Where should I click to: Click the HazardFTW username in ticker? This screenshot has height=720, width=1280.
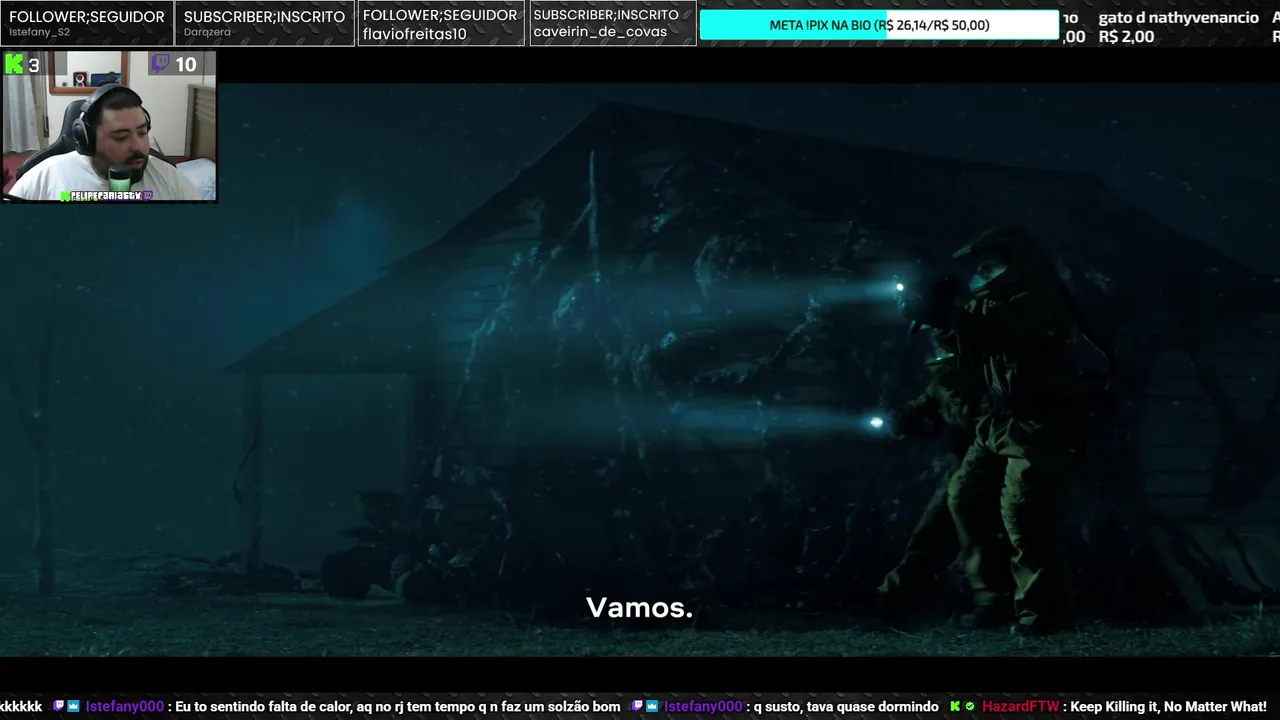point(1020,707)
